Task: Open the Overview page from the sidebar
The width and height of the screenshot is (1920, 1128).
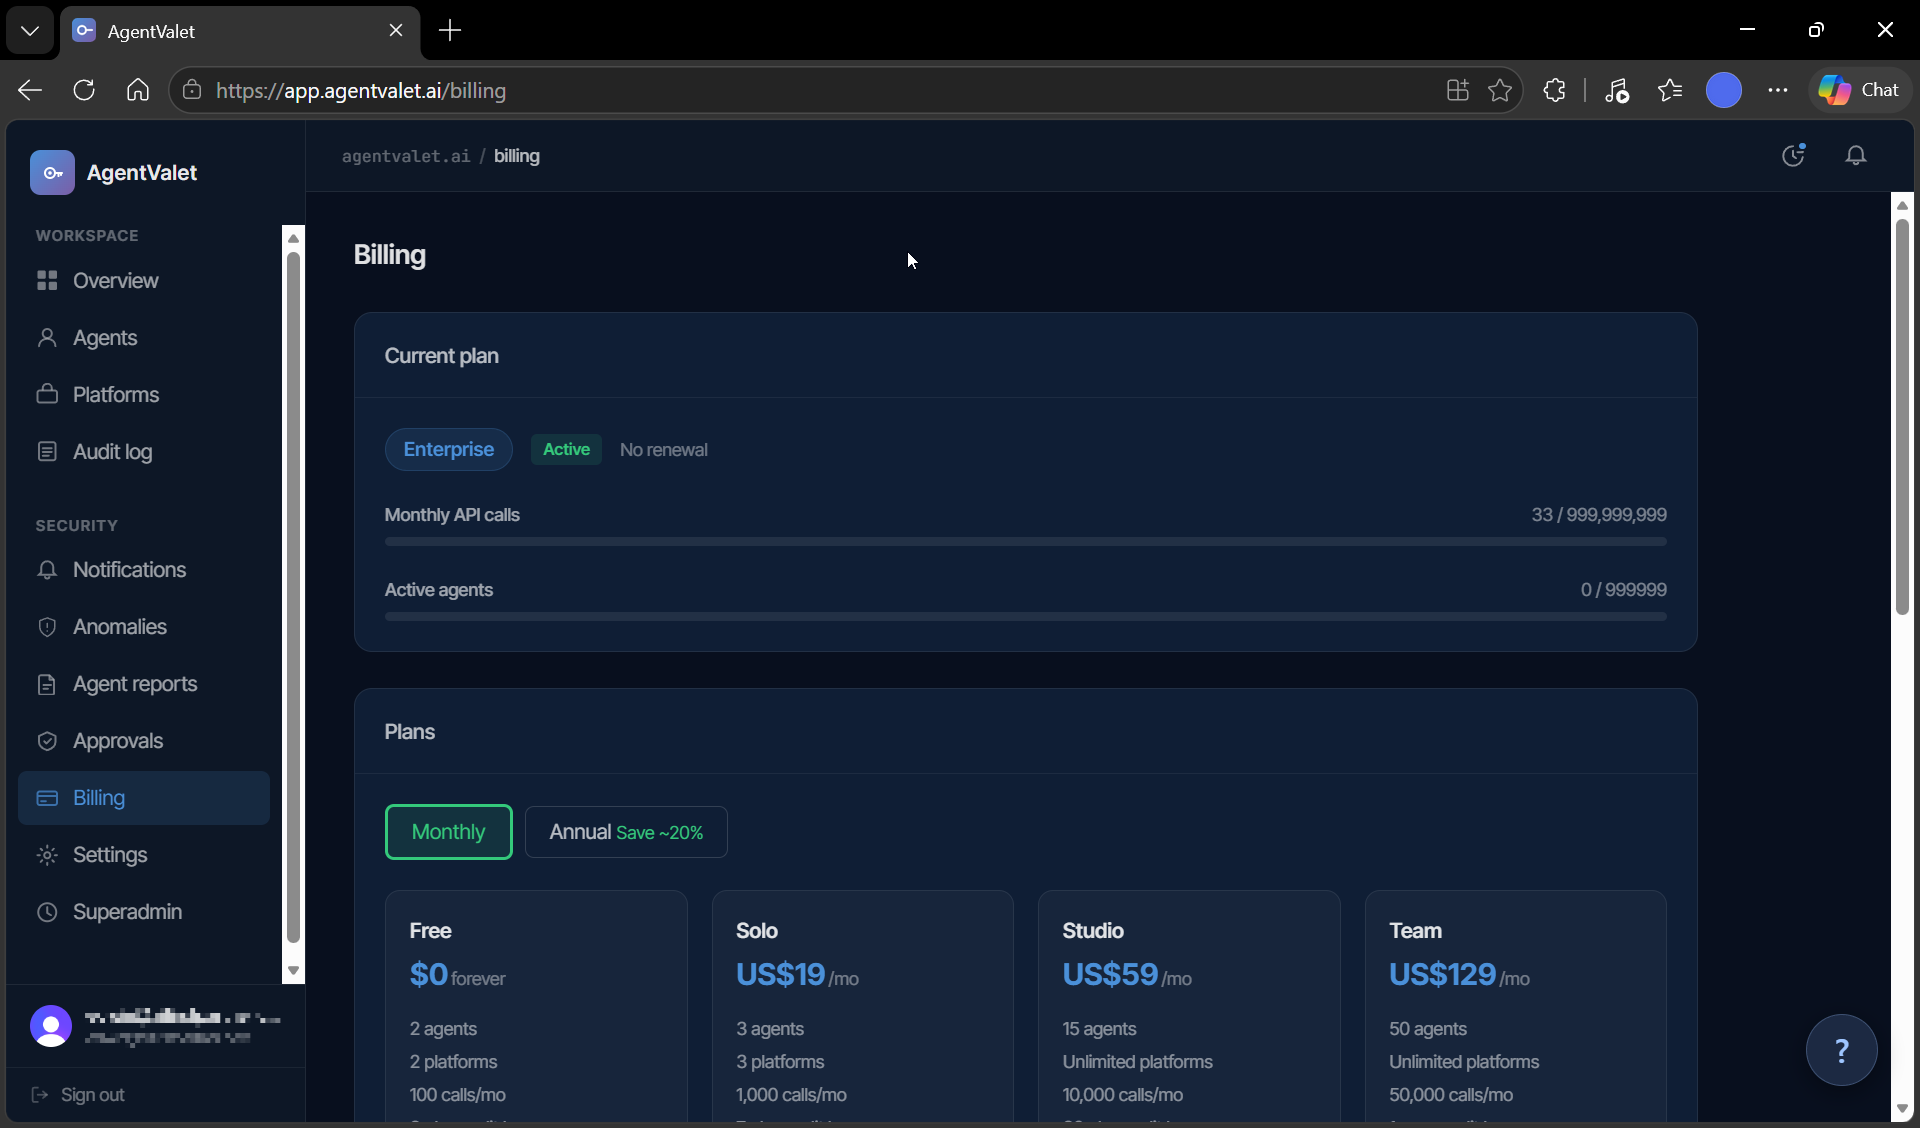Action: pyautogui.click(x=144, y=281)
